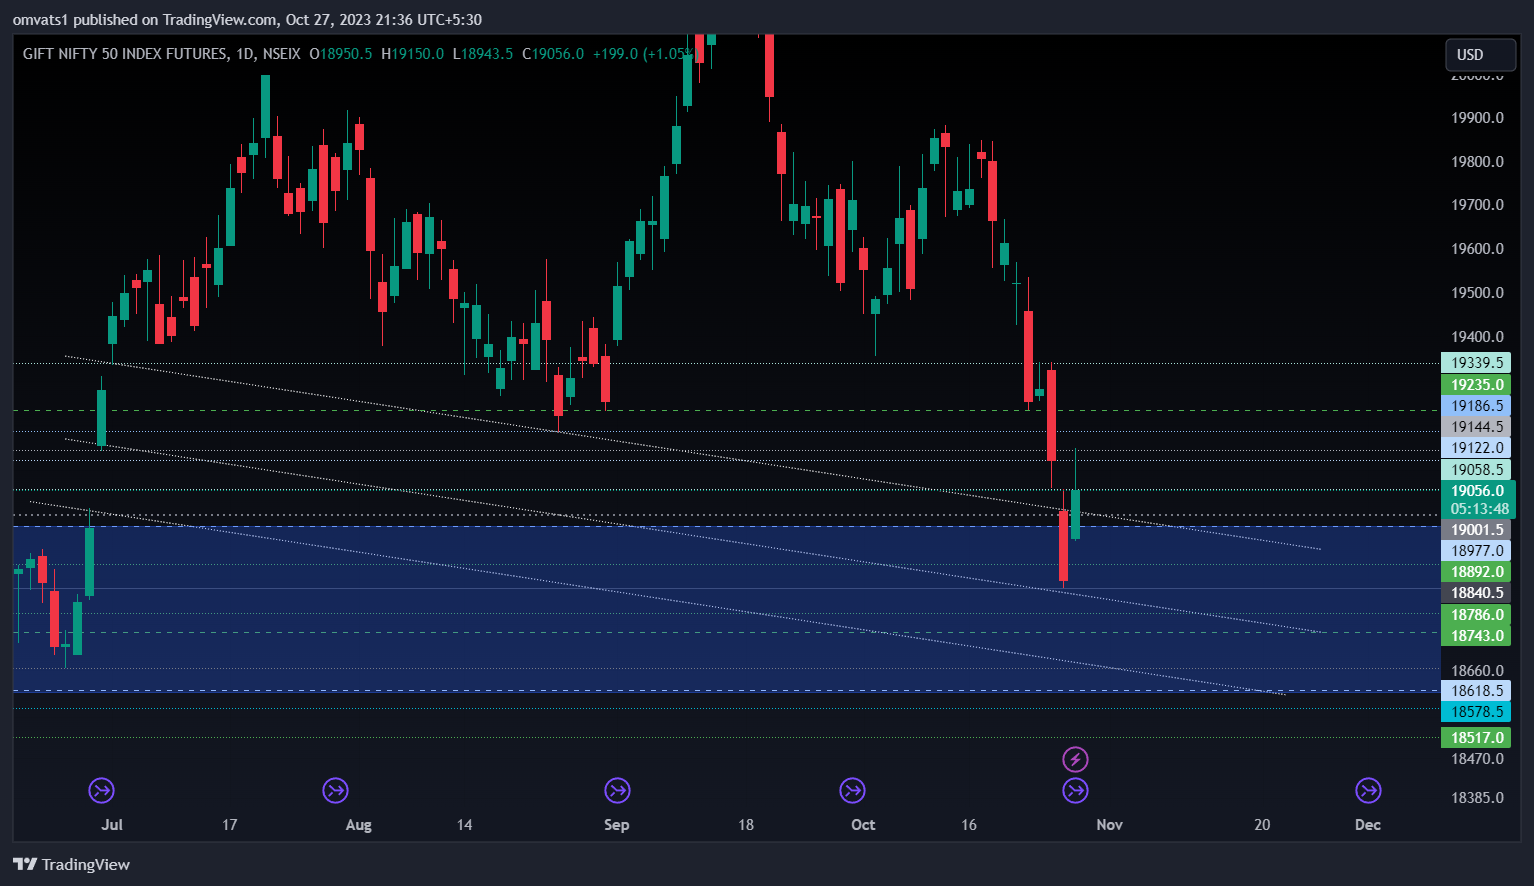
Task: Open the event marker above the Oct label
Action: (852, 791)
